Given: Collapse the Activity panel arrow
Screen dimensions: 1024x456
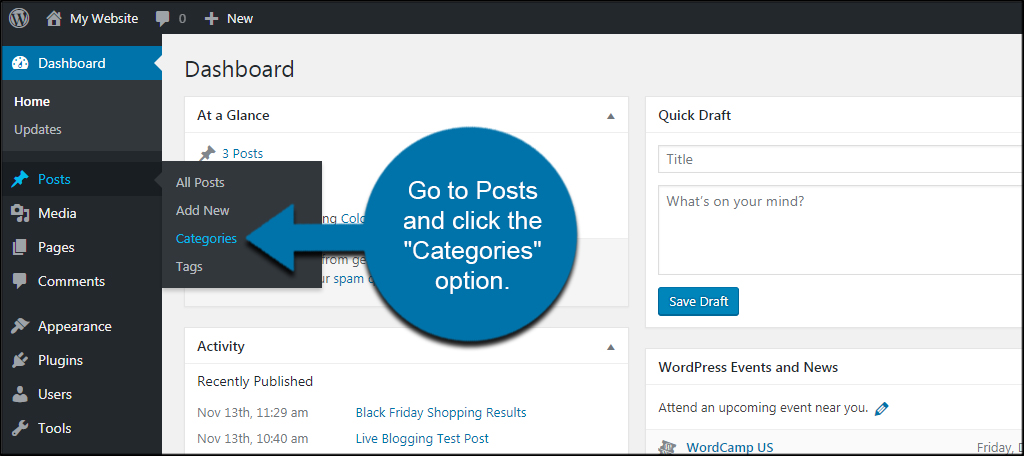Looking at the screenshot, I should pyautogui.click(x=611, y=347).
